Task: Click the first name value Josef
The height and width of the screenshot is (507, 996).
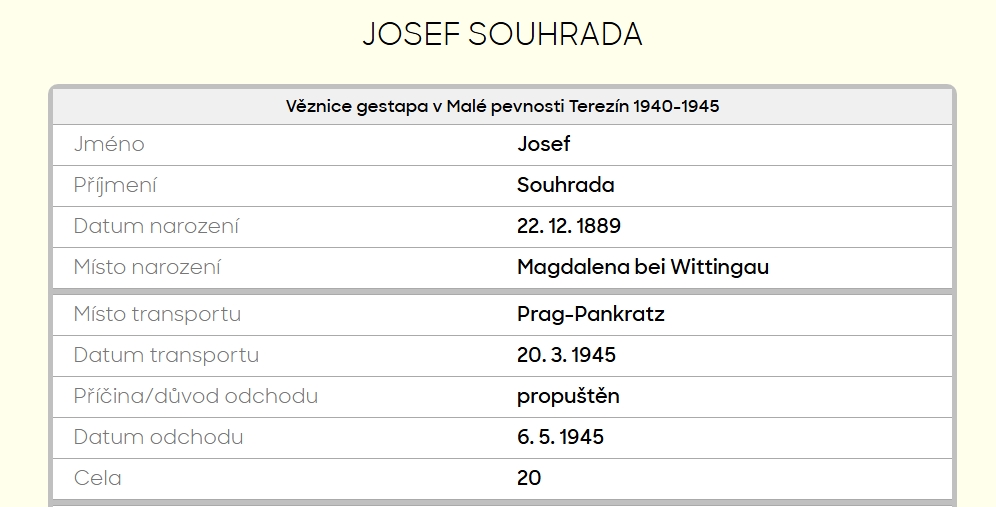Action: (543, 144)
